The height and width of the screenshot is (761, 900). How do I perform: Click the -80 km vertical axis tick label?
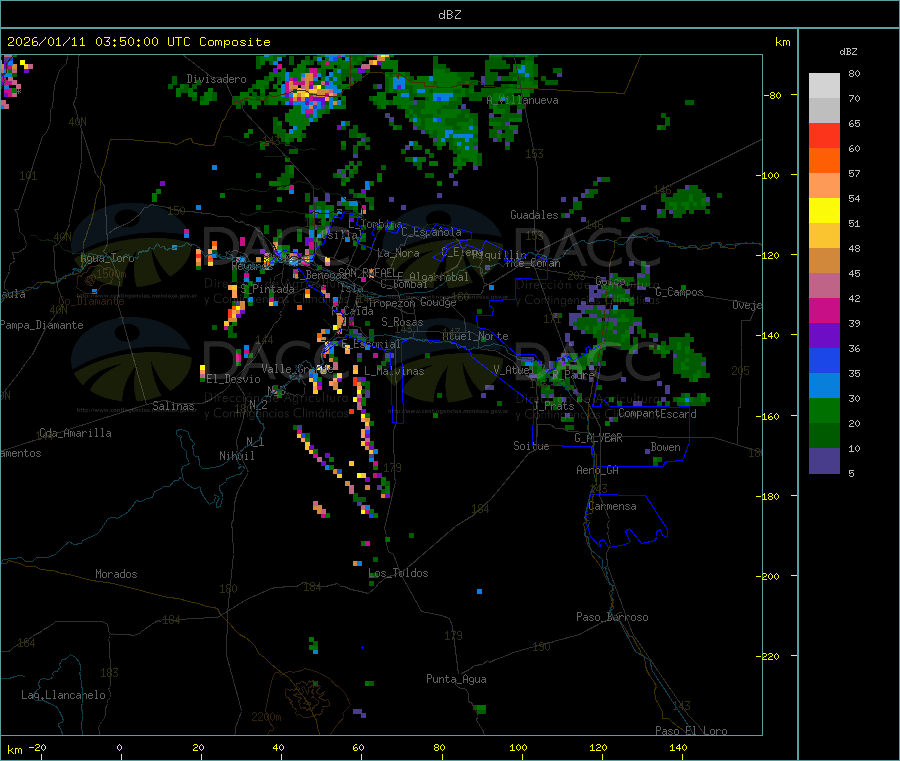coord(771,95)
